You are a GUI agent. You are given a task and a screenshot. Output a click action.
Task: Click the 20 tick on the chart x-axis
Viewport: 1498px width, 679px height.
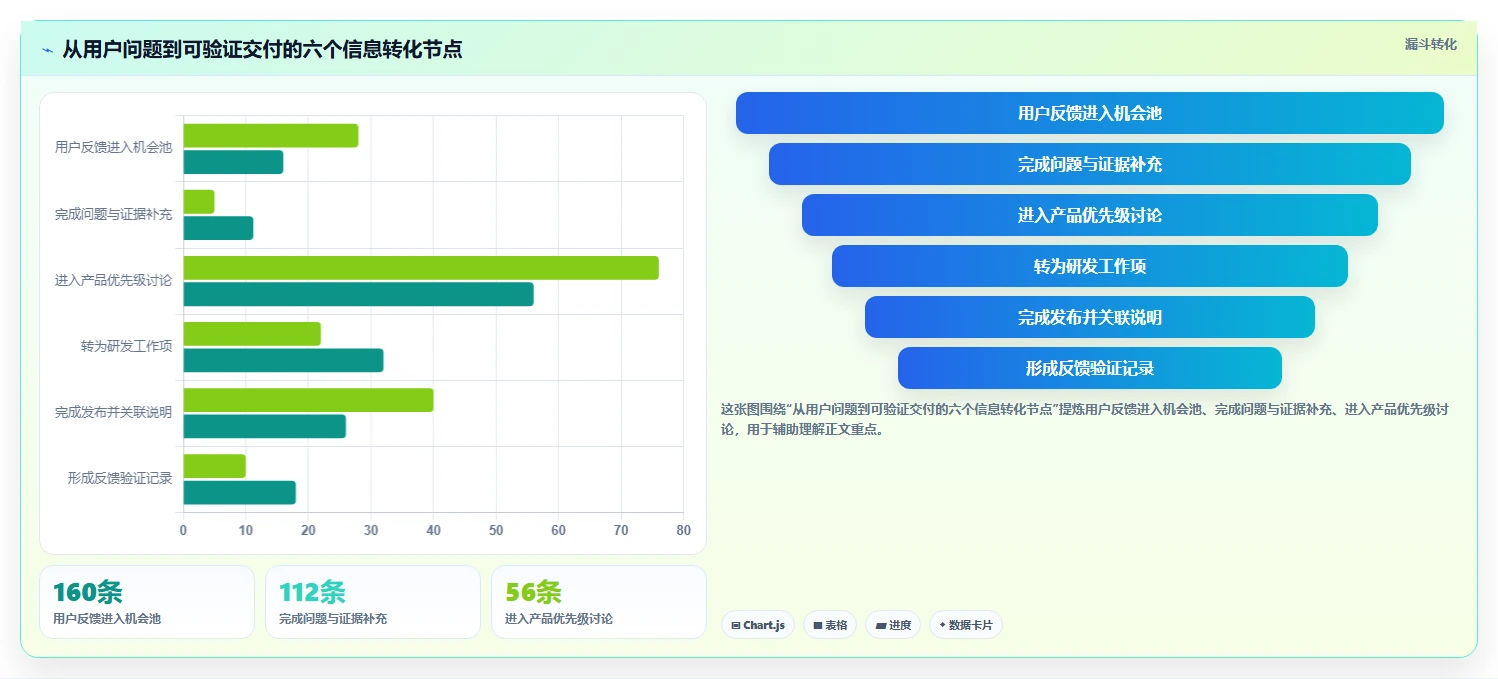308,531
